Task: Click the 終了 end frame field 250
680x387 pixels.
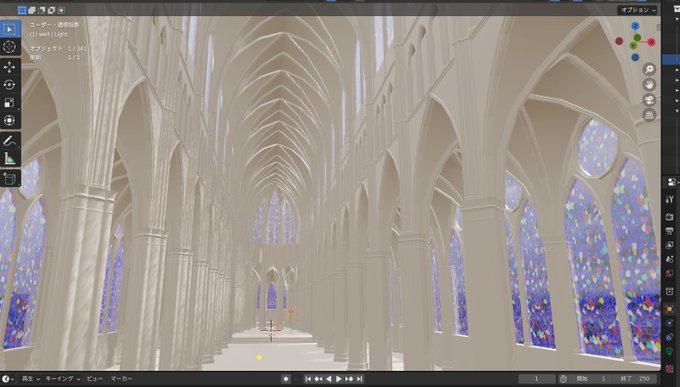Action: 634,379
